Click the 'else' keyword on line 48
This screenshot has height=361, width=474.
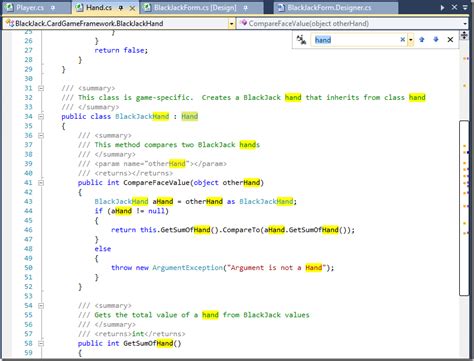[x=103, y=249]
